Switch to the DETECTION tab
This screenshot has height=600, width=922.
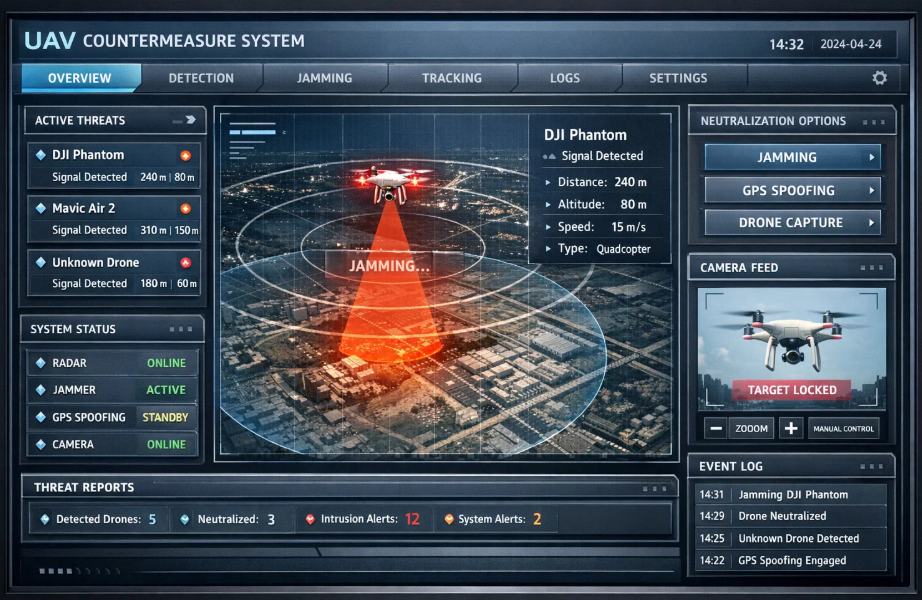point(201,78)
